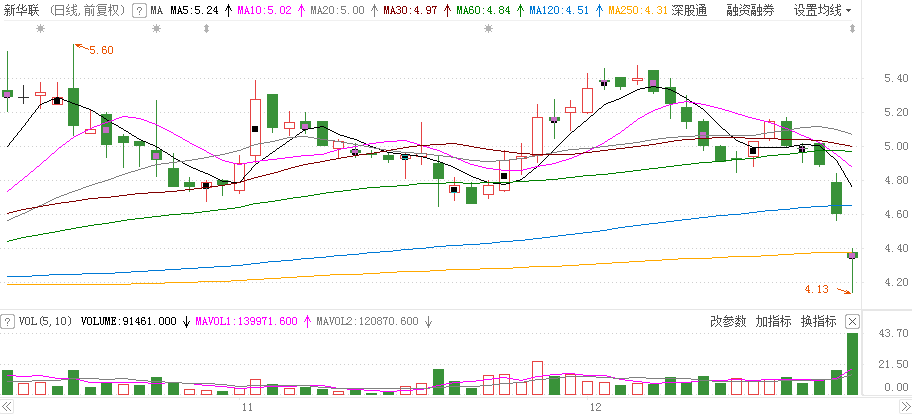Click the 5.60 high price annotation

point(101,51)
